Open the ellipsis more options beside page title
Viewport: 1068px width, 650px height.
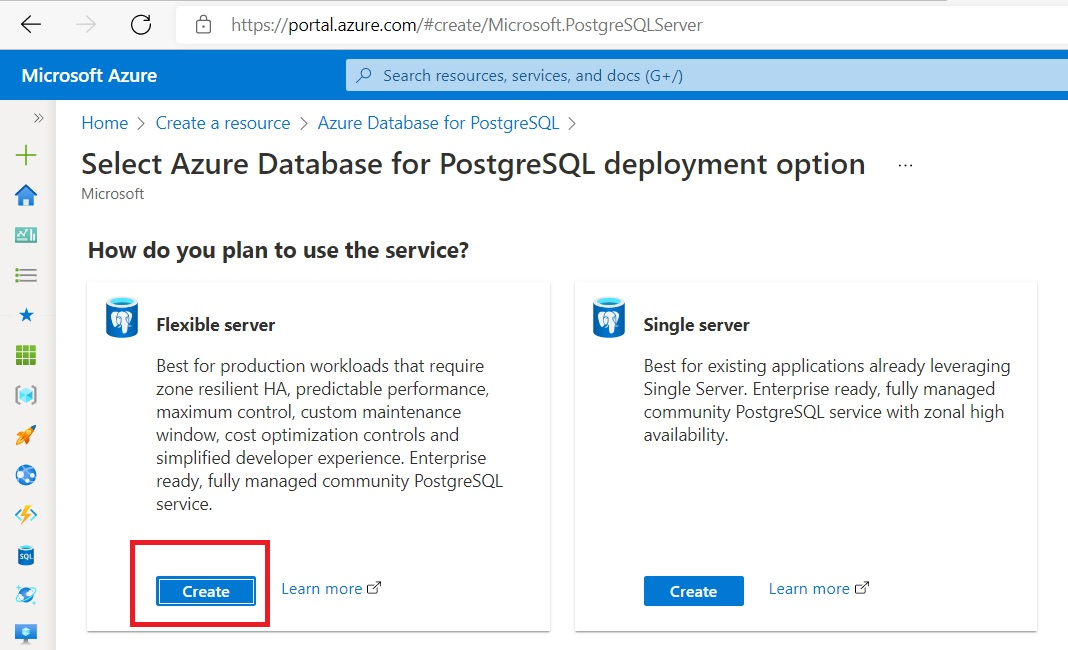click(x=905, y=165)
